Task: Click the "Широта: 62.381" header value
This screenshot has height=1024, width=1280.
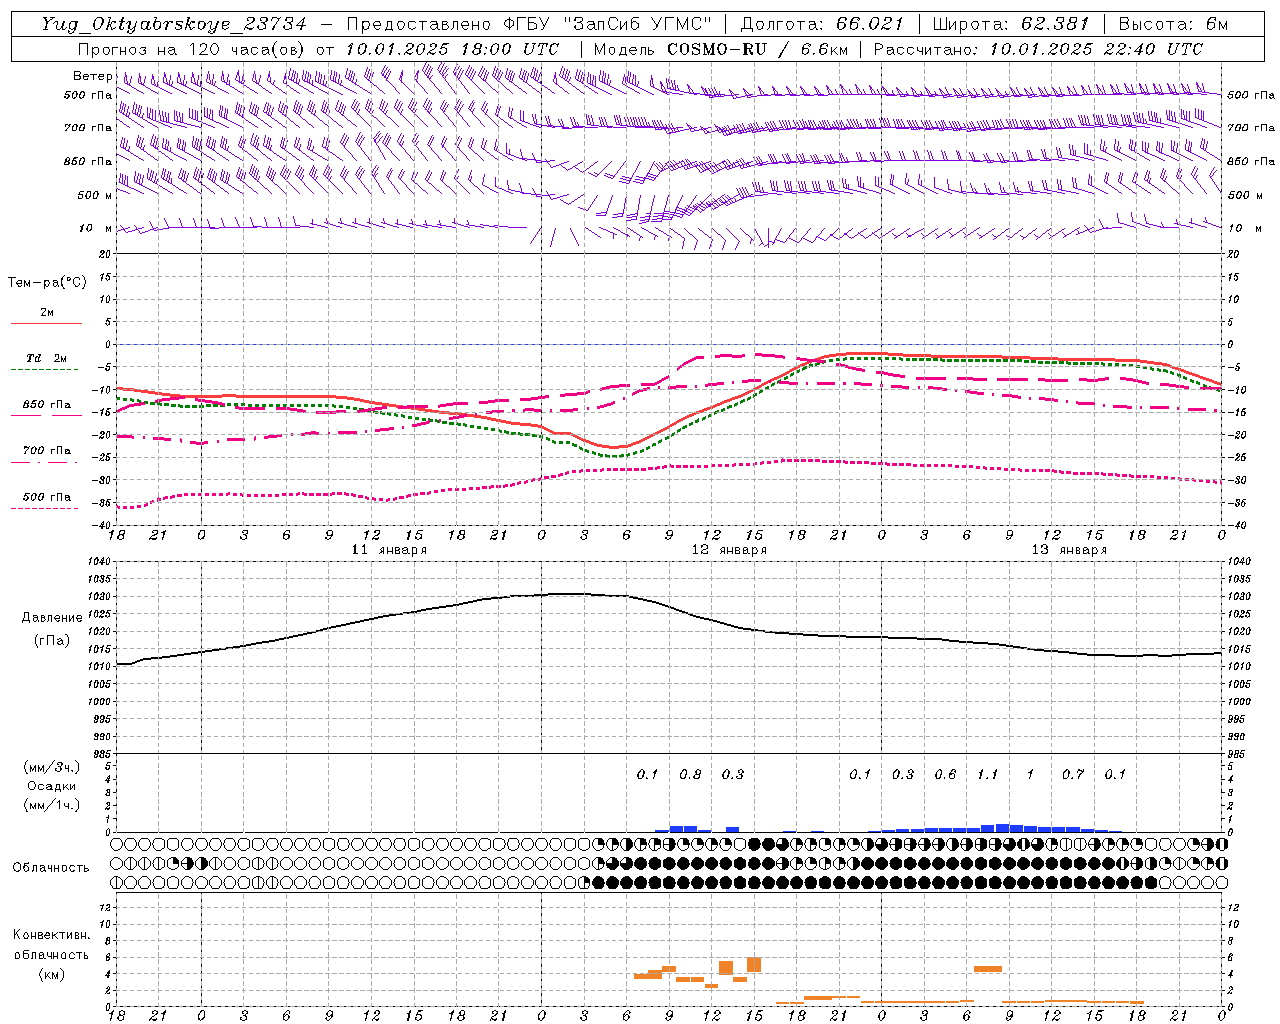Action: 1010,24
